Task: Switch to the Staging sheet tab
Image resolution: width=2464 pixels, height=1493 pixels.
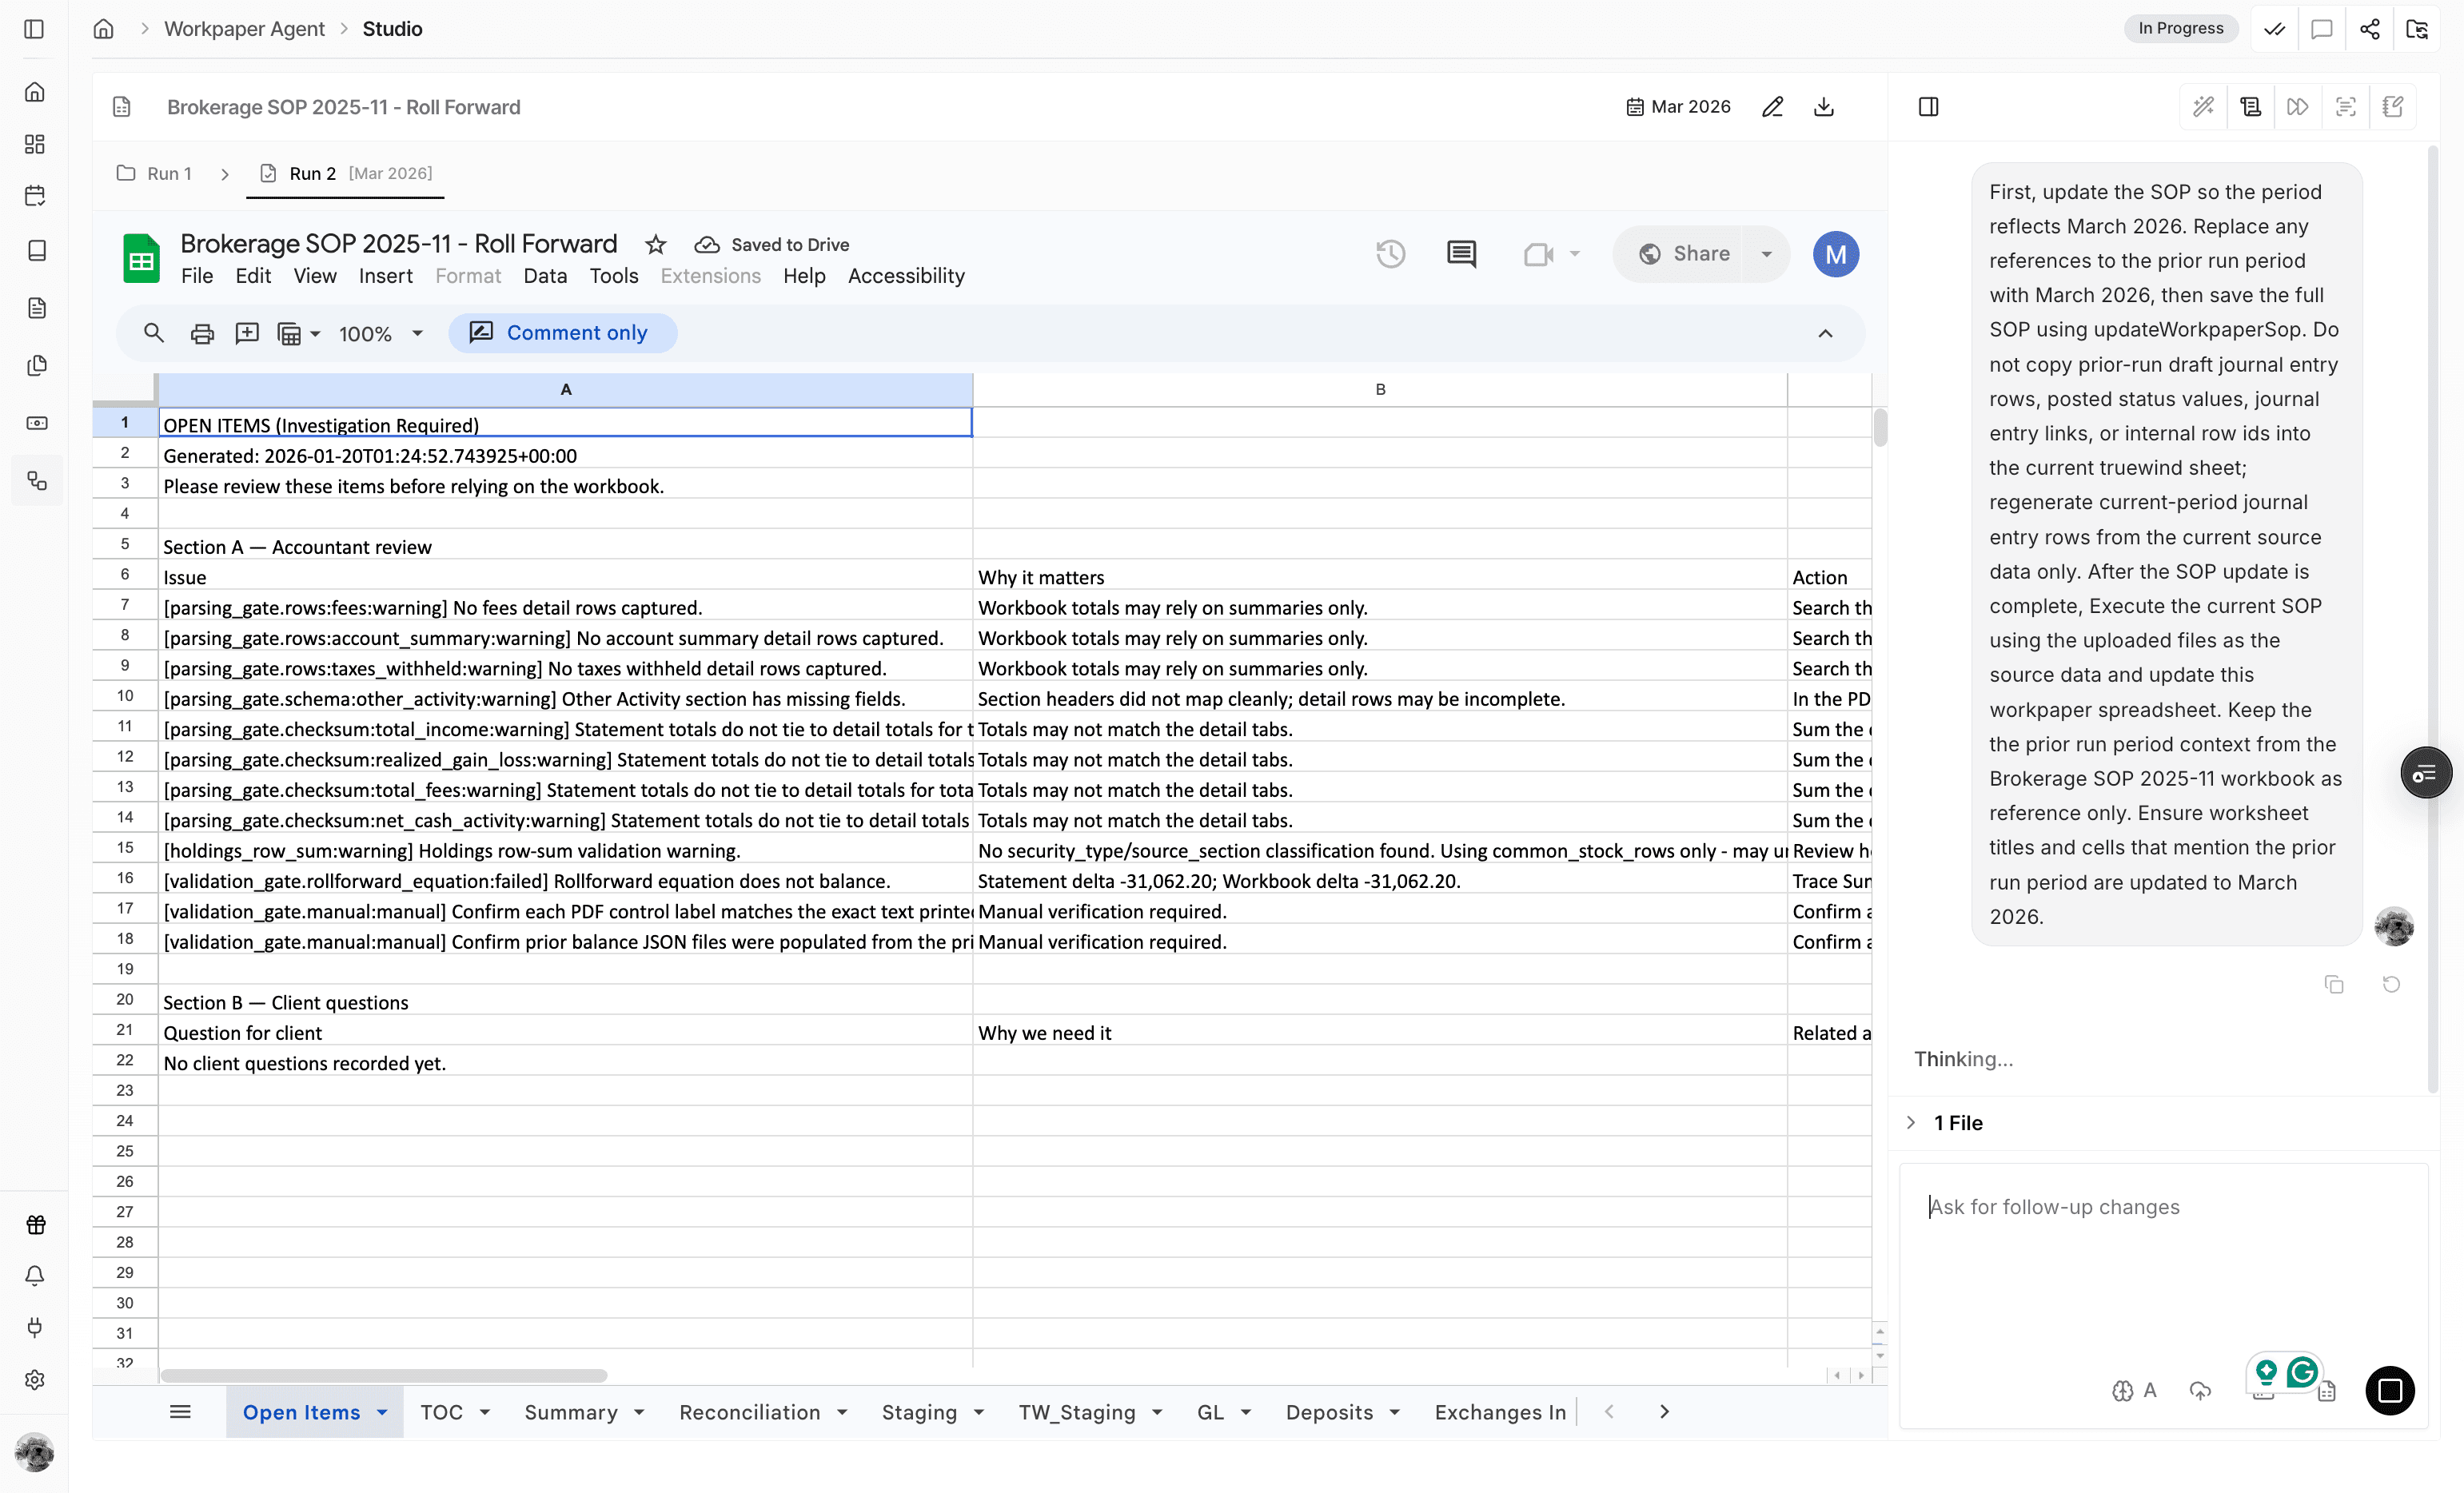Action: (919, 1413)
